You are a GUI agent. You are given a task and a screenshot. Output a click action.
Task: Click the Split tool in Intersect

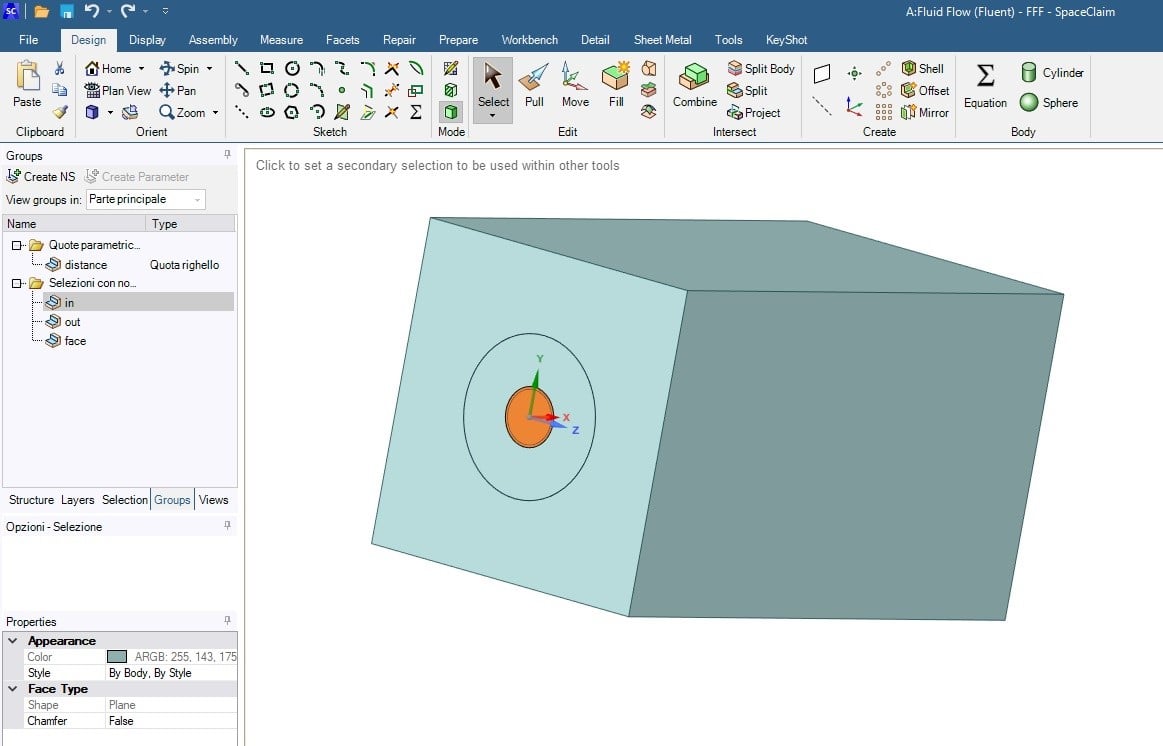click(748, 90)
